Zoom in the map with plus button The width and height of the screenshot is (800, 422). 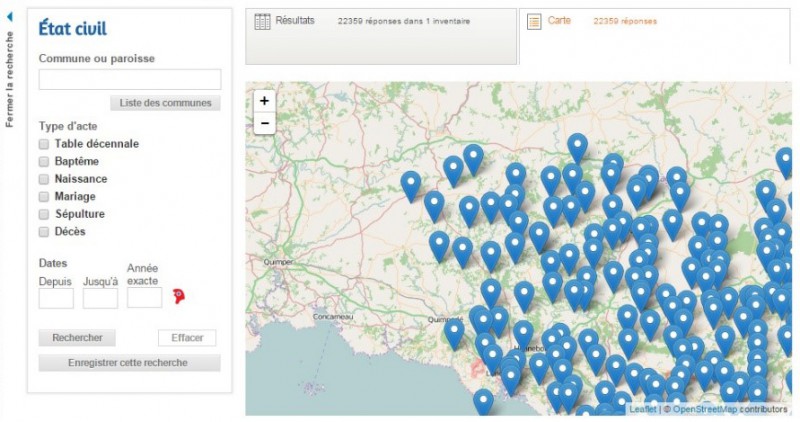(x=264, y=101)
